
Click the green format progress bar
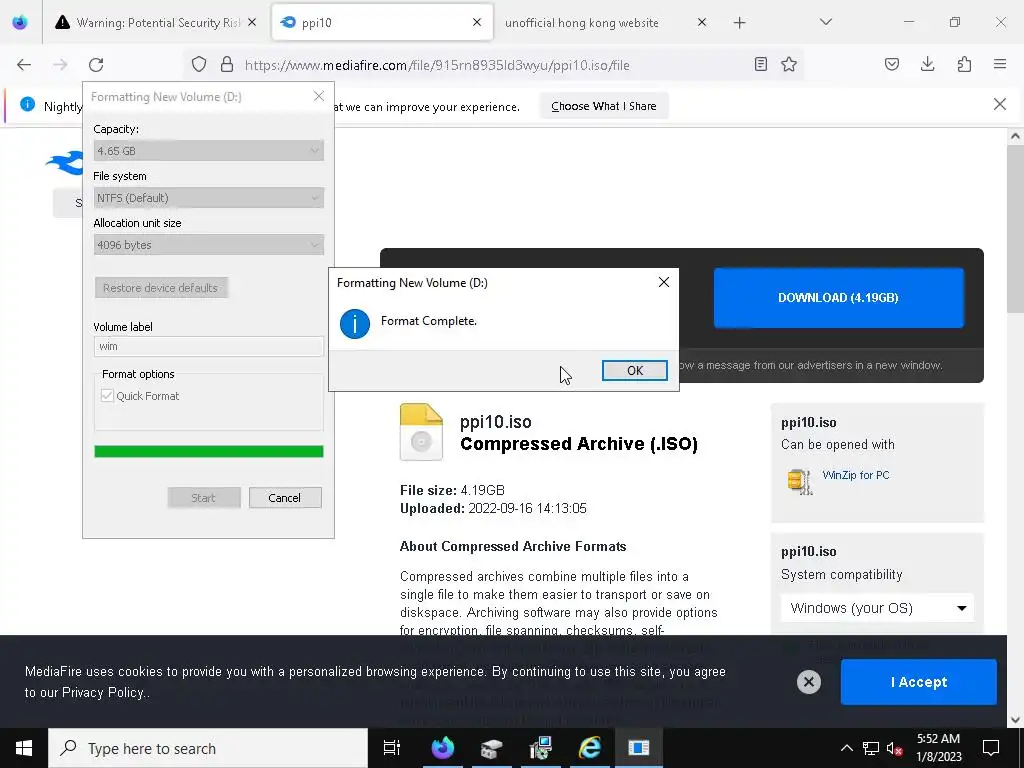(x=208, y=451)
